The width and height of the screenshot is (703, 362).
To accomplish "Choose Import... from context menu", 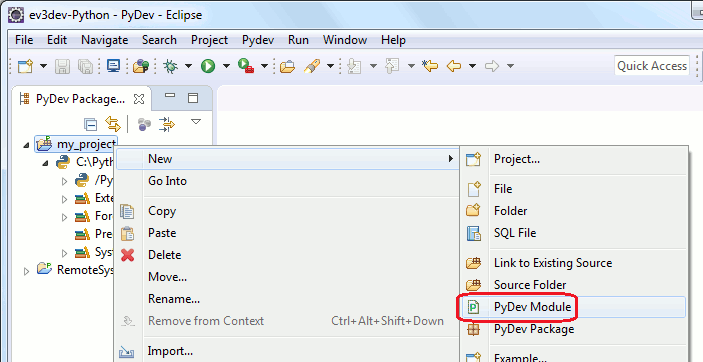I will click(287, 351).
